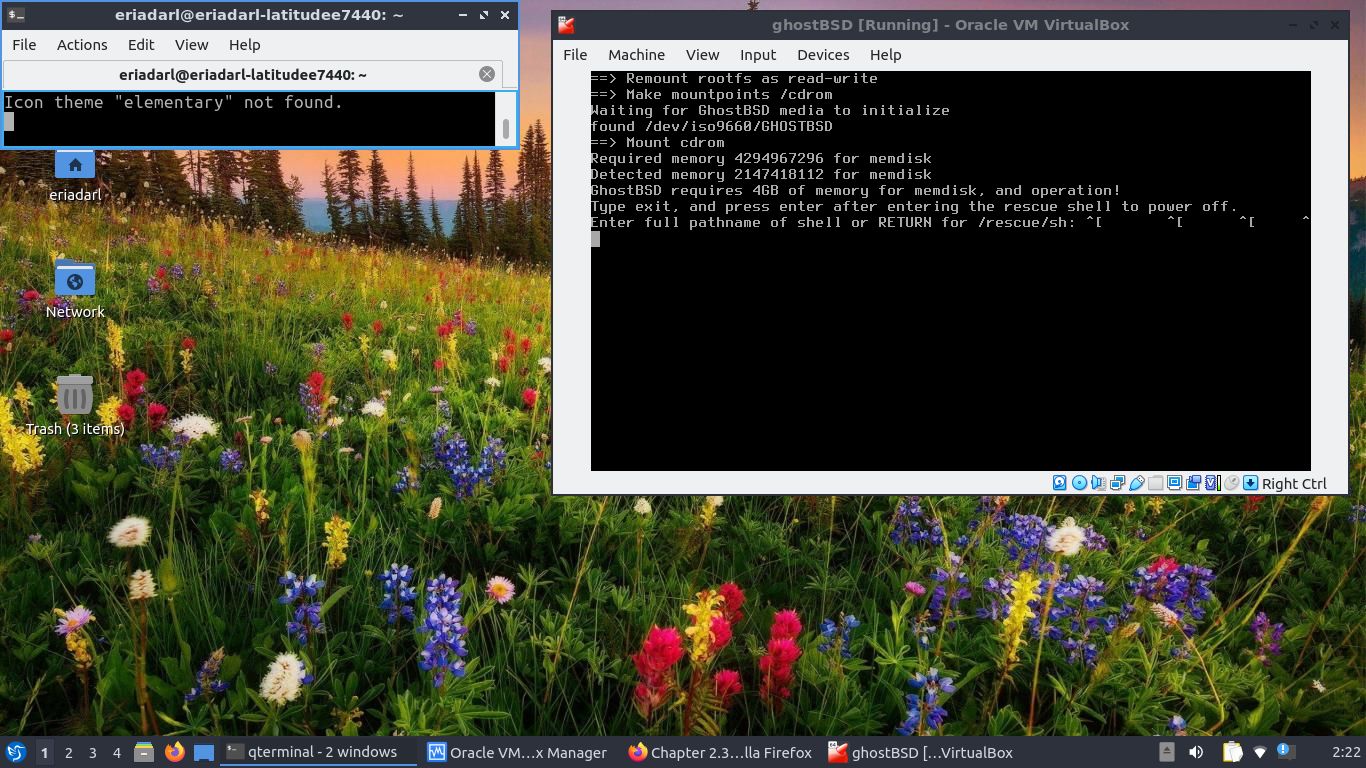Open the View menu in qterminal
This screenshot has width=1366, height=768.
(191, 44)
